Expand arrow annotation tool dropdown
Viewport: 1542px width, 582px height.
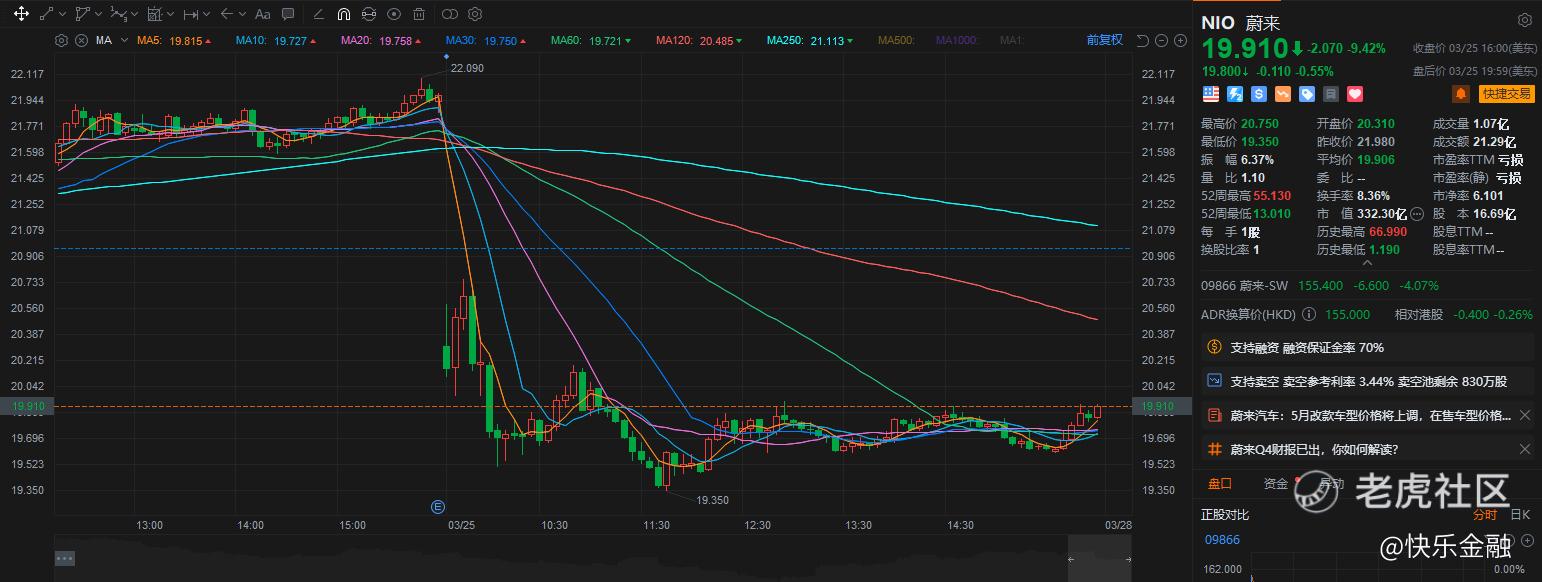pyautogui.click(x=242, y=15)
